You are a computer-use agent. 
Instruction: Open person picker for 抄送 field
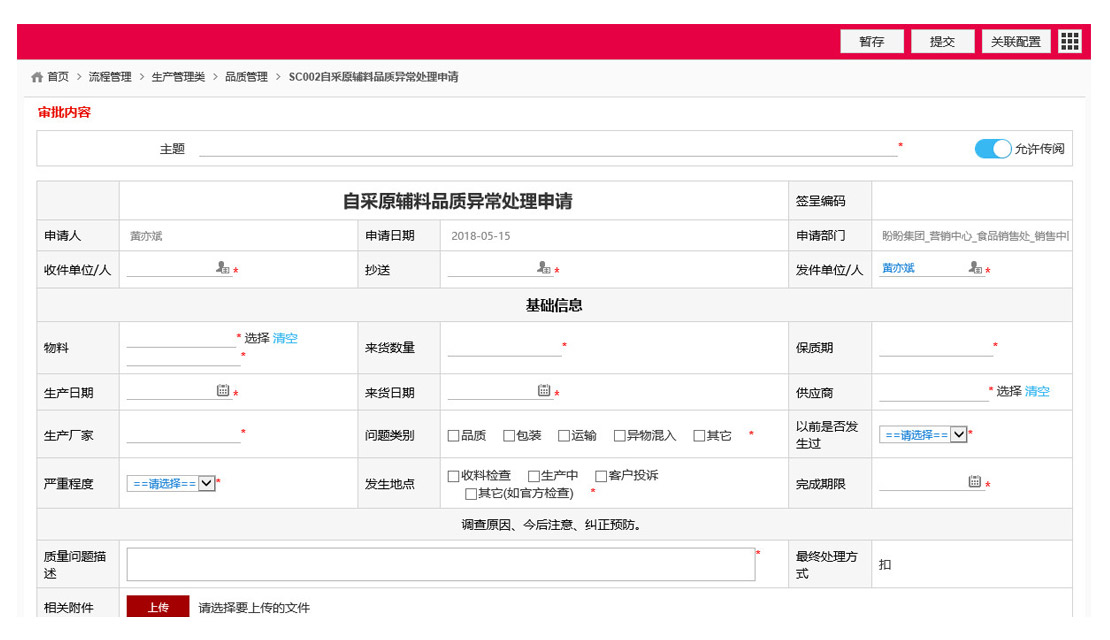544,268
